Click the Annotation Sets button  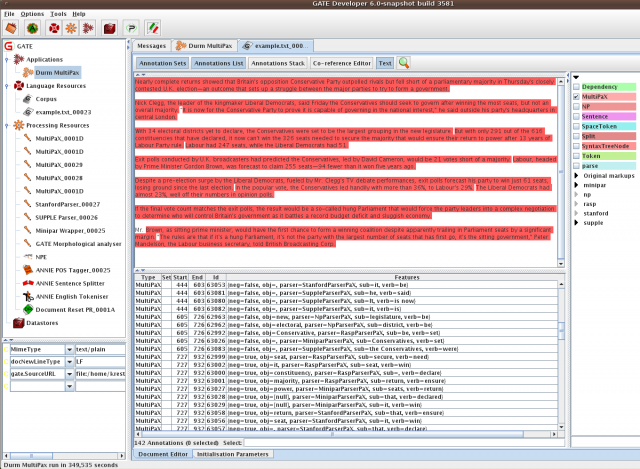coord(161,62)
